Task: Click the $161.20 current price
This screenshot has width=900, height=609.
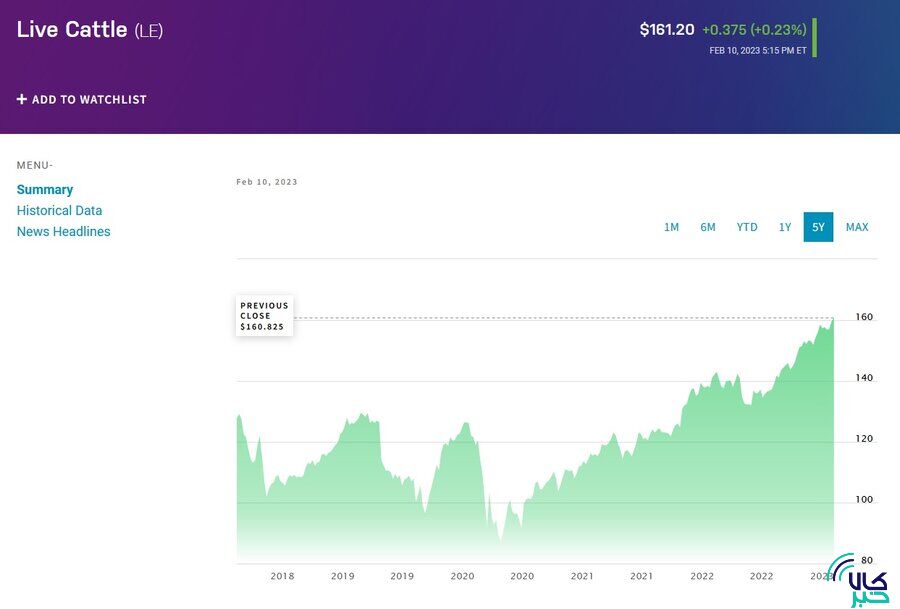Action: point(667,30)
